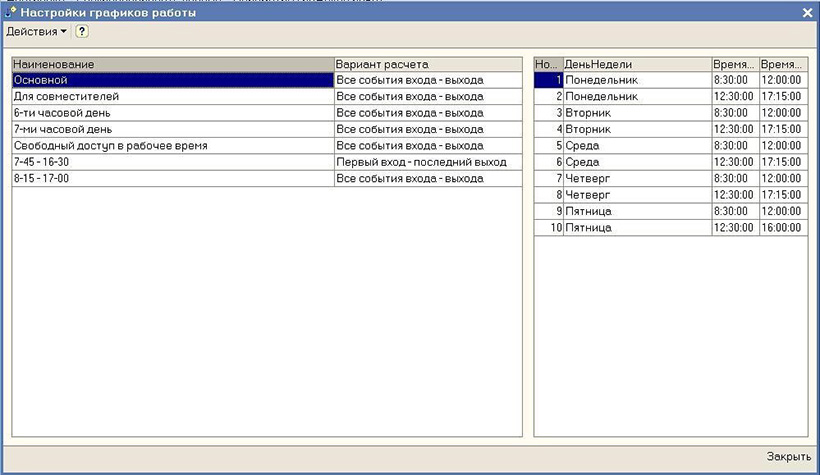Click the ДеньНедели column header
The image size is (820, 475).
(x=636, y=64)
